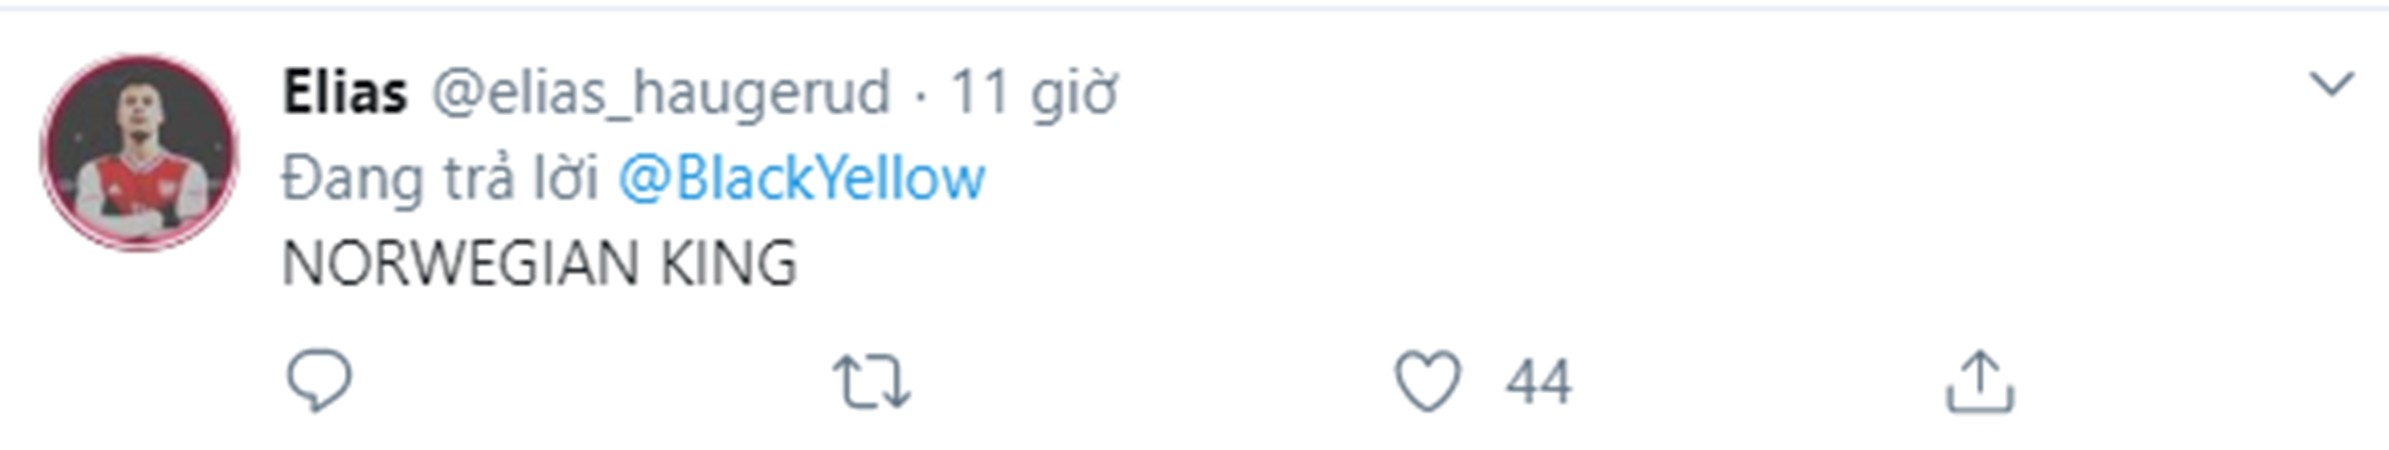The height and width of the screenshot is (450, 2389).
Task: Open the Elias display name profile link
Action: point(345,93)
